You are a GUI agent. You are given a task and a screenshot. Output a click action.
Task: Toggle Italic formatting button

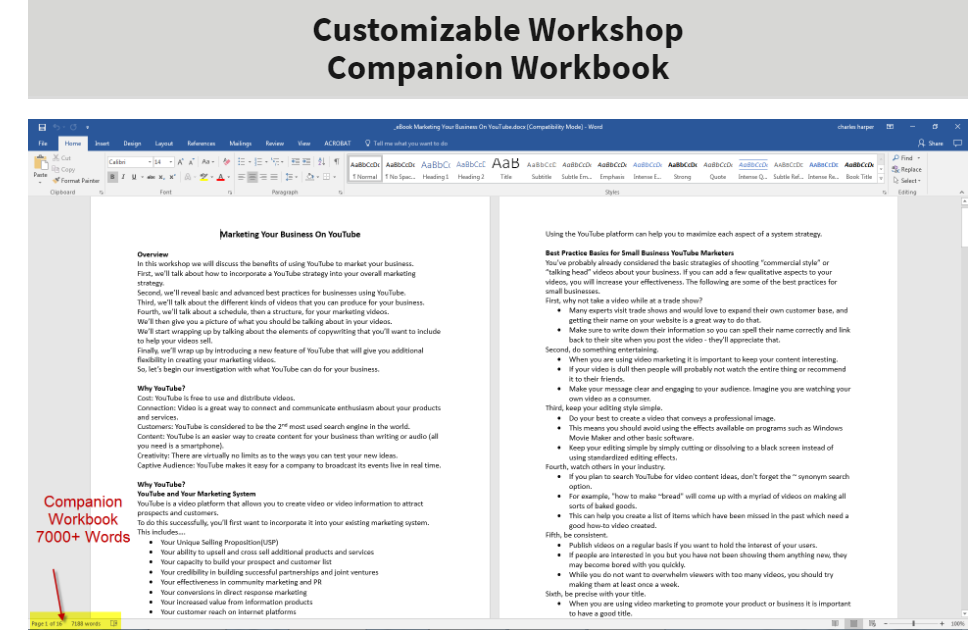[x=123, y=177]
